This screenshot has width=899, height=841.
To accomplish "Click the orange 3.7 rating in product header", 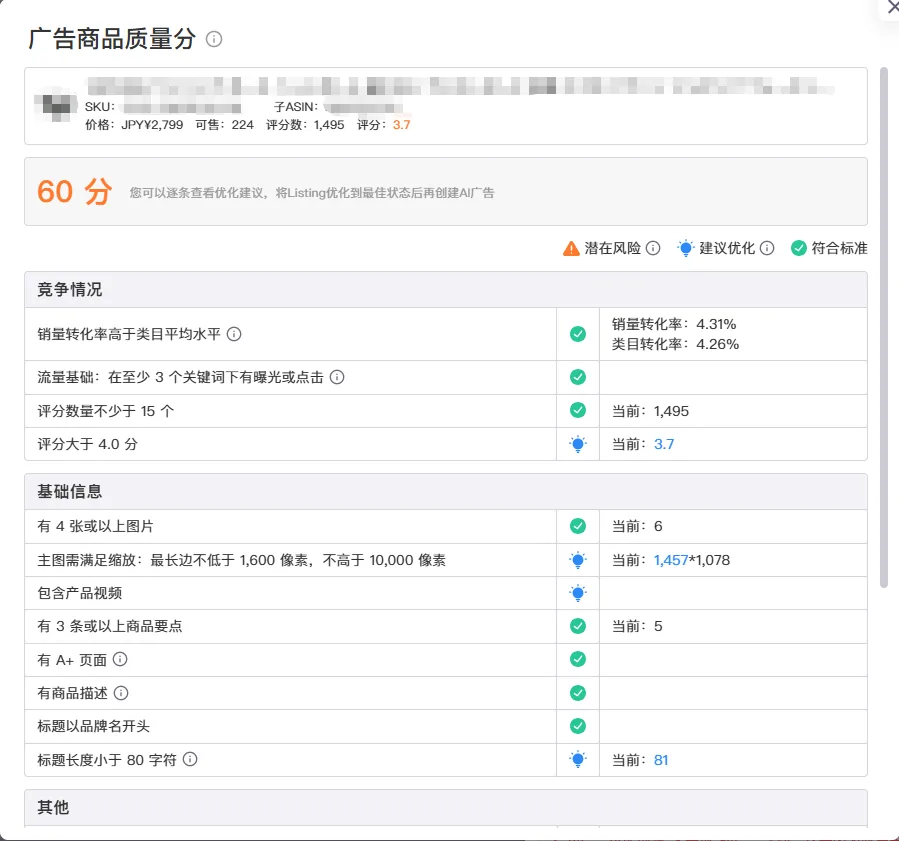I will point(401,124).
